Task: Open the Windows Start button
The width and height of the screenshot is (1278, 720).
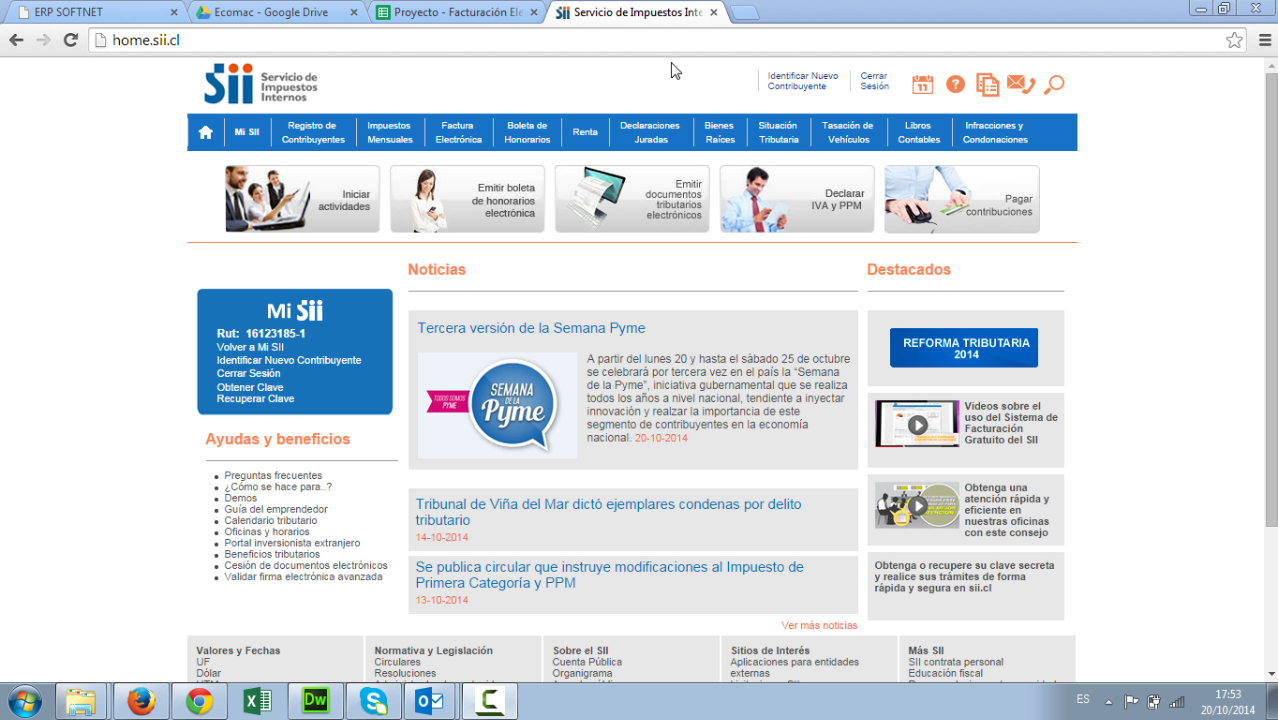Action: (23, 702)
